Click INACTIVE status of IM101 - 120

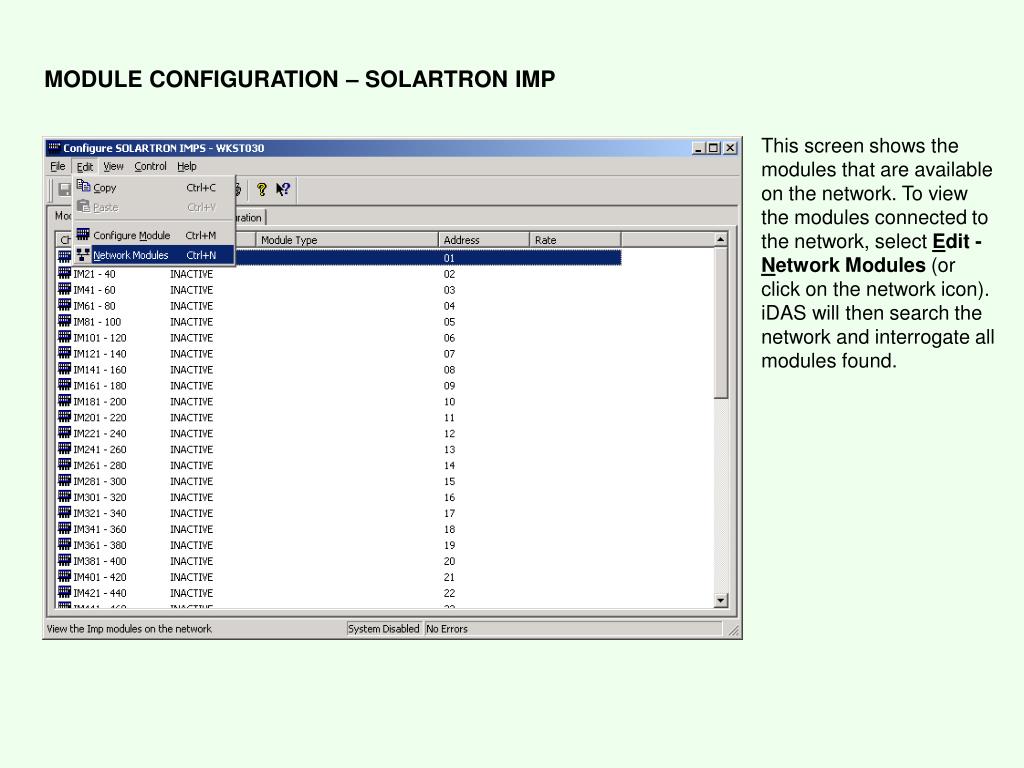[191, 338]
